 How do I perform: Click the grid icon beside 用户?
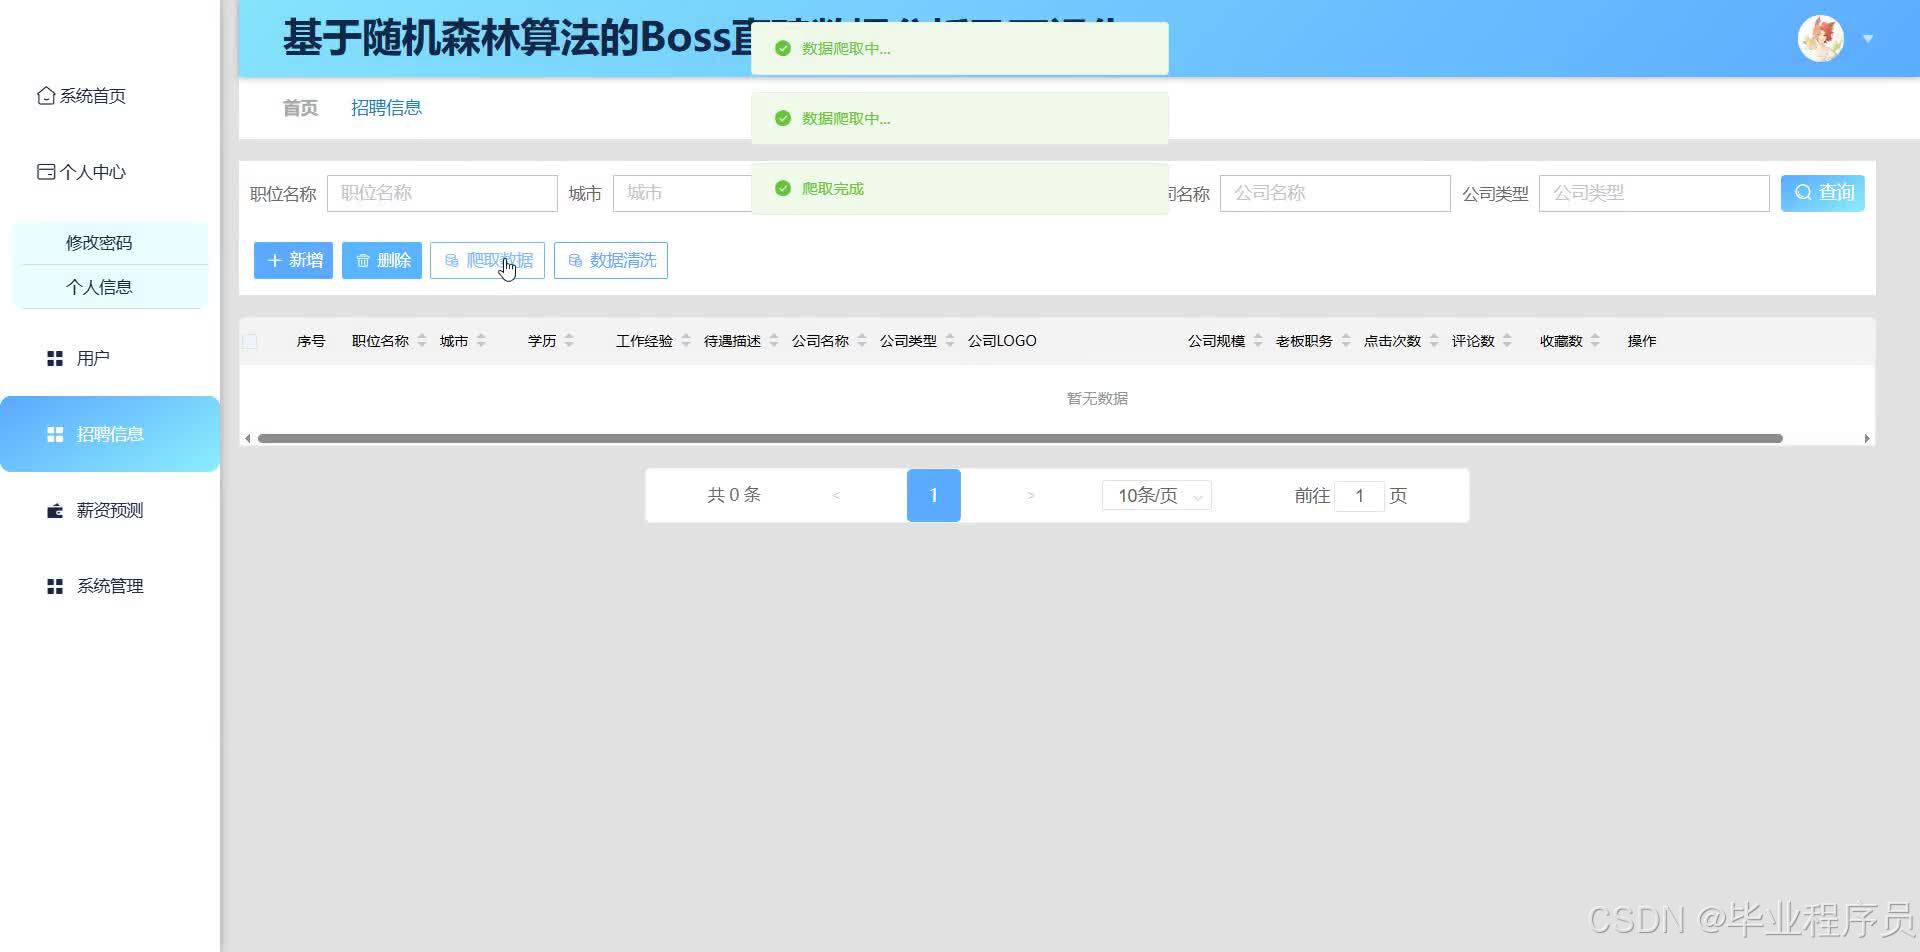[x=55, y=358]
